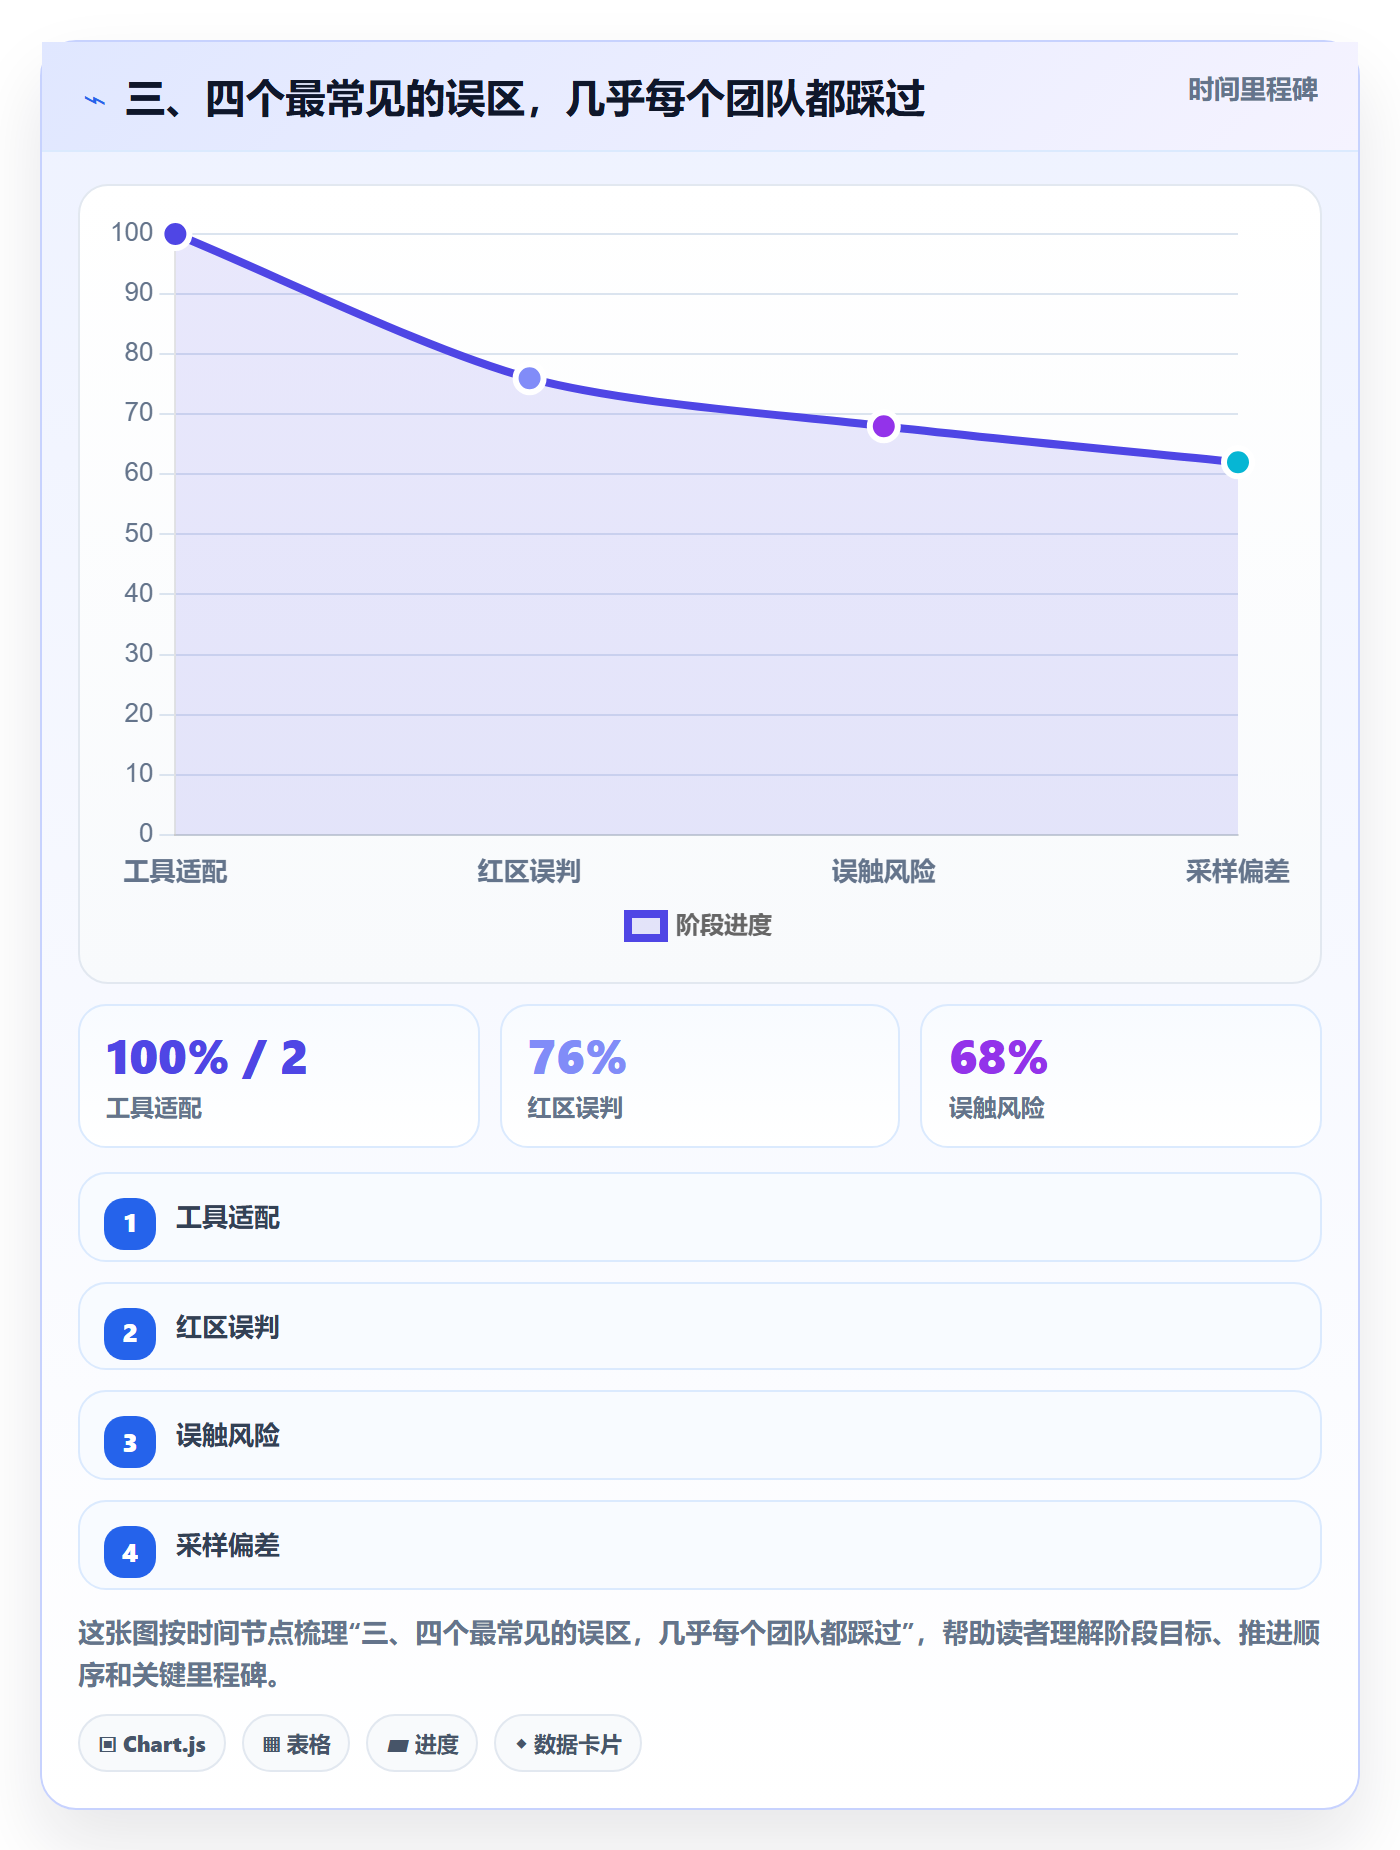1400x1850 pixels.
Task: Select the purple 误触风险 data point
Action: [883, 427]
